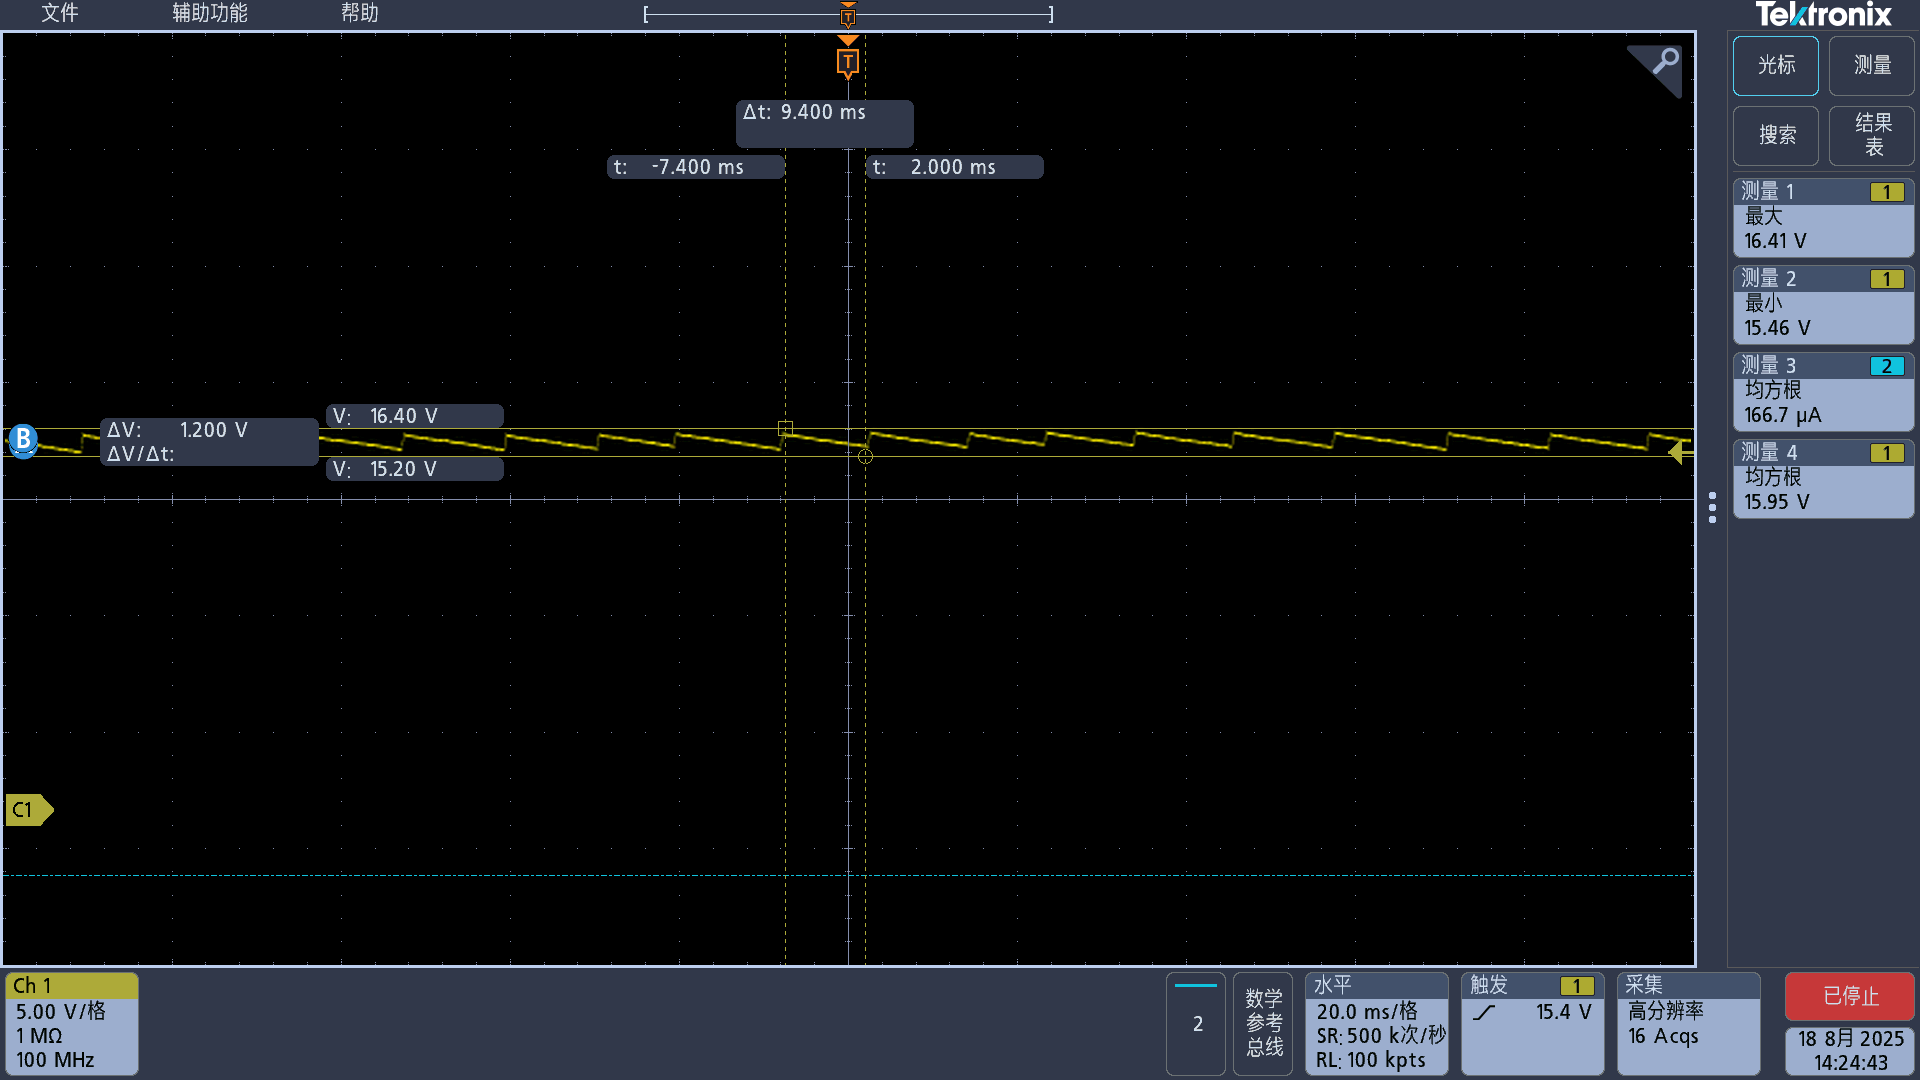Open the Ch 1 vertical settings badge

[71, 1023]
